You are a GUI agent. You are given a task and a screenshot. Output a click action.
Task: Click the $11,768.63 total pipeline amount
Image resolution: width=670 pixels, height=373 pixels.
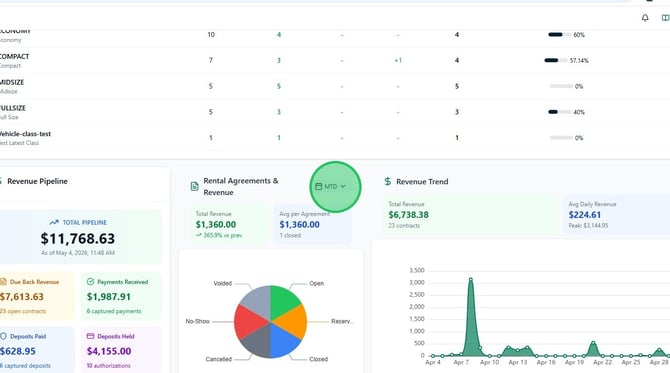point(78,238)
